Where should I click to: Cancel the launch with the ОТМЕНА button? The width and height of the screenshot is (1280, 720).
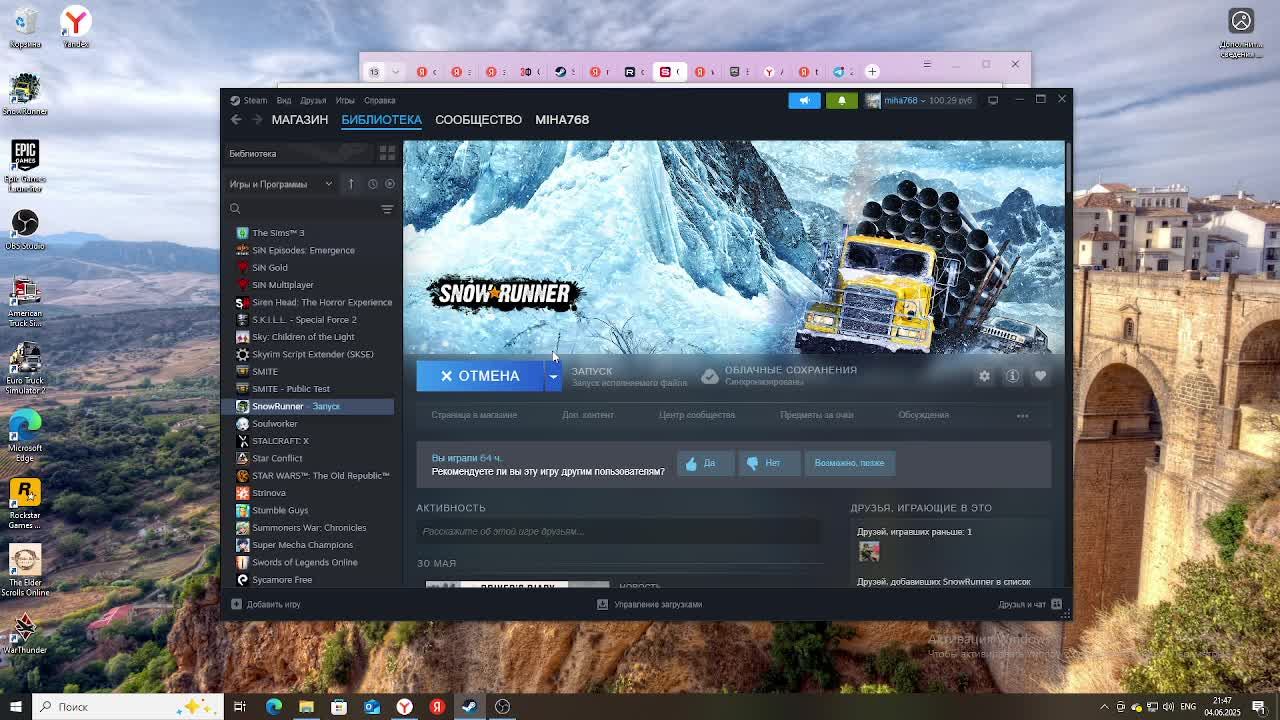[x=480, y=376]
